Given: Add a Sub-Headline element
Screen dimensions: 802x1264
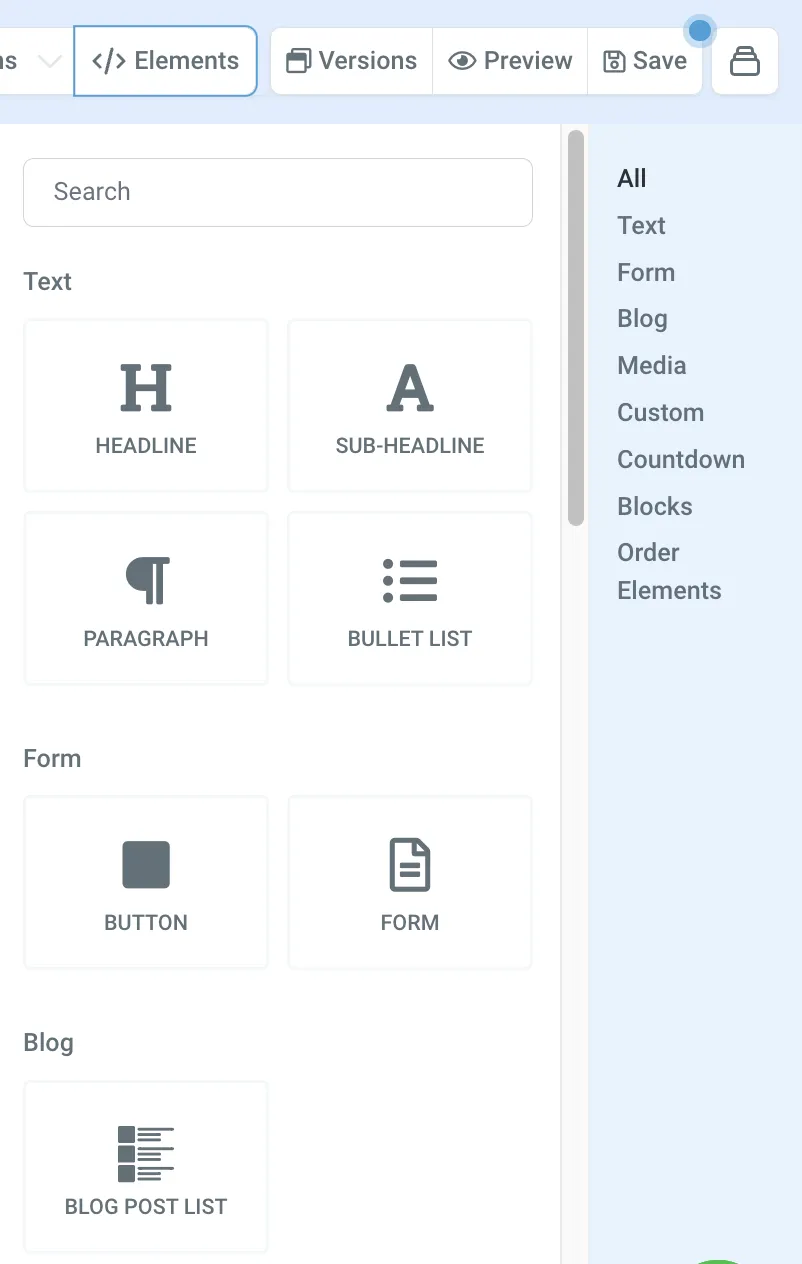Looking at the screenshot, I should 410,406.
